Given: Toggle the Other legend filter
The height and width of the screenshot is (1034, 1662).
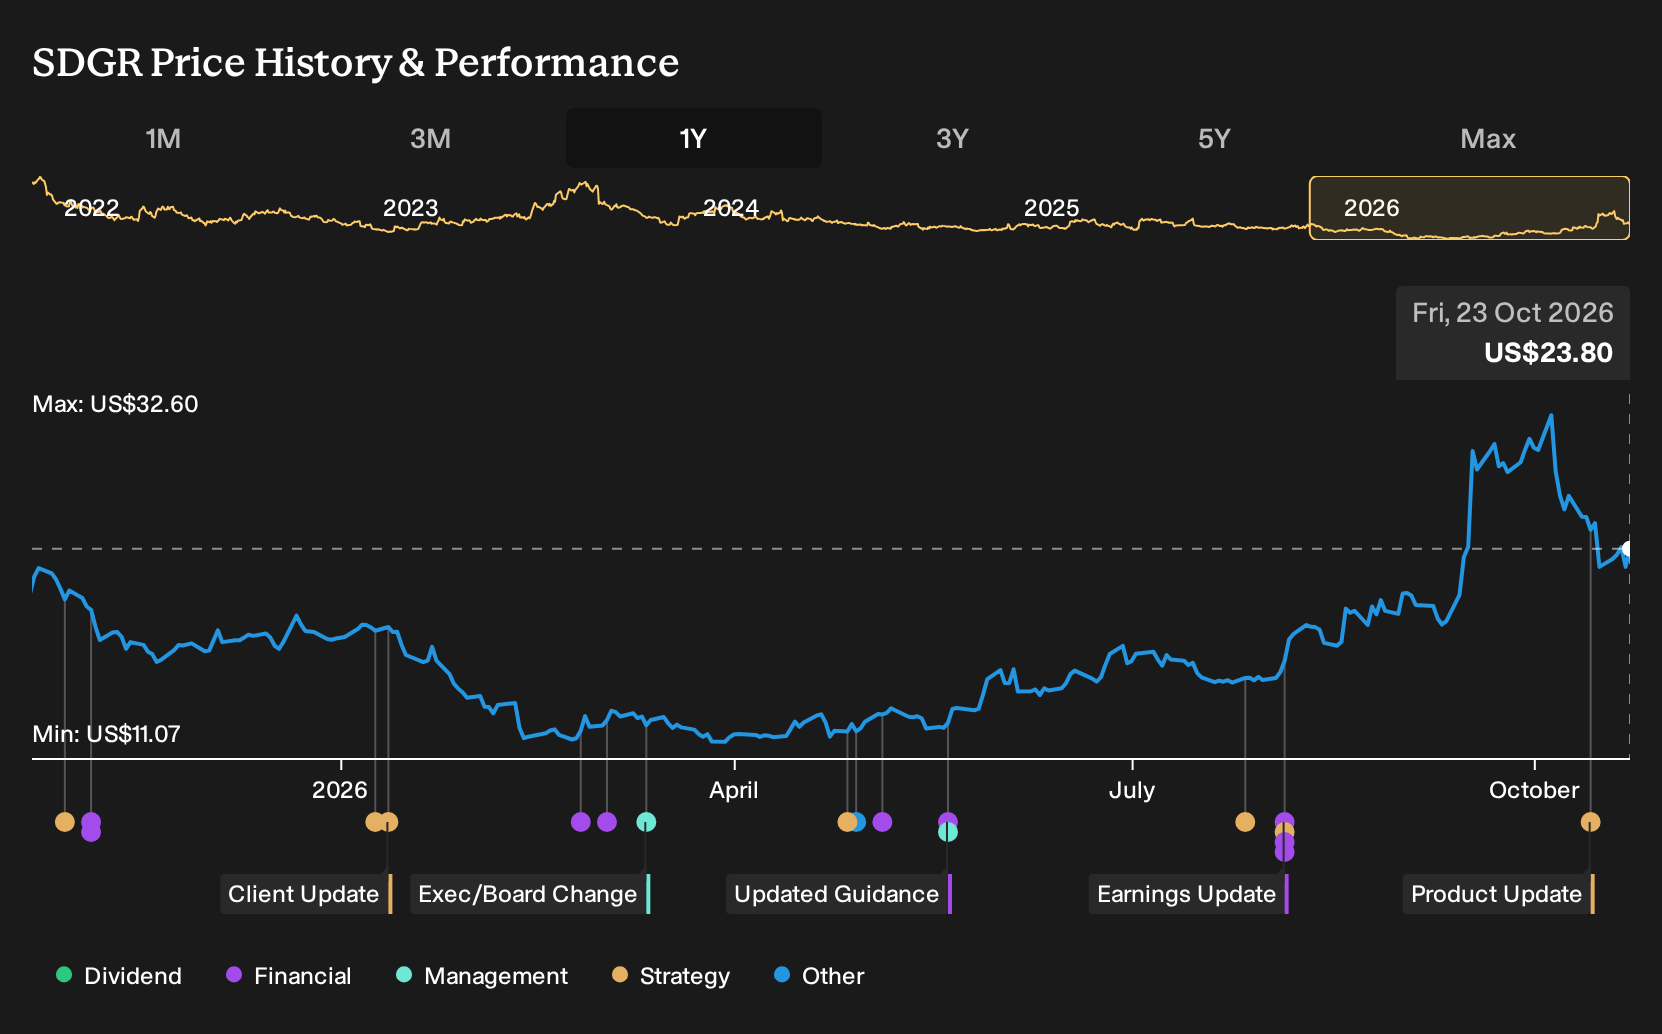Looking at the screenshot, I should pos(818,976).
